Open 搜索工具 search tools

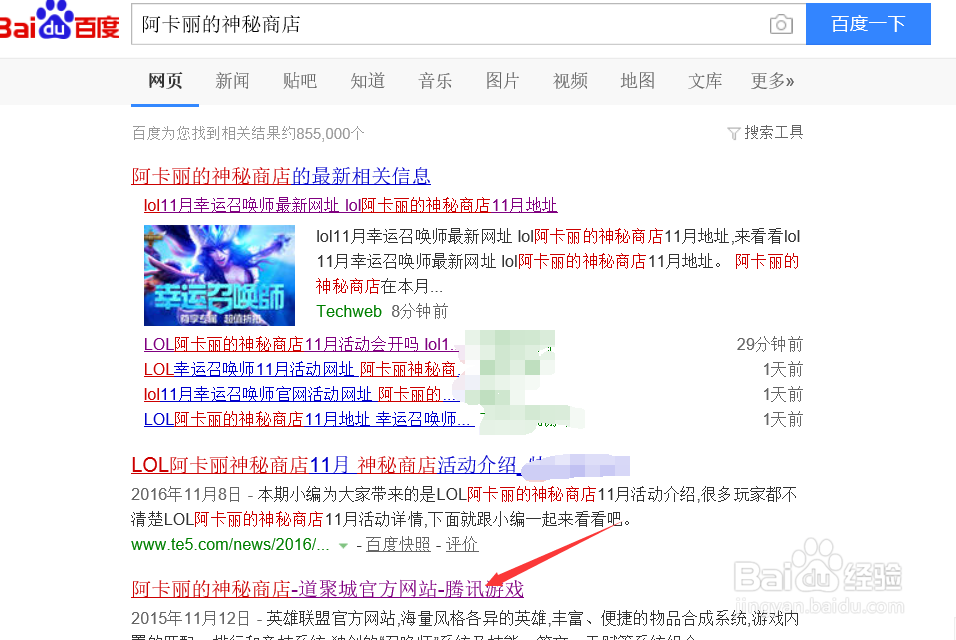(774, 132)
